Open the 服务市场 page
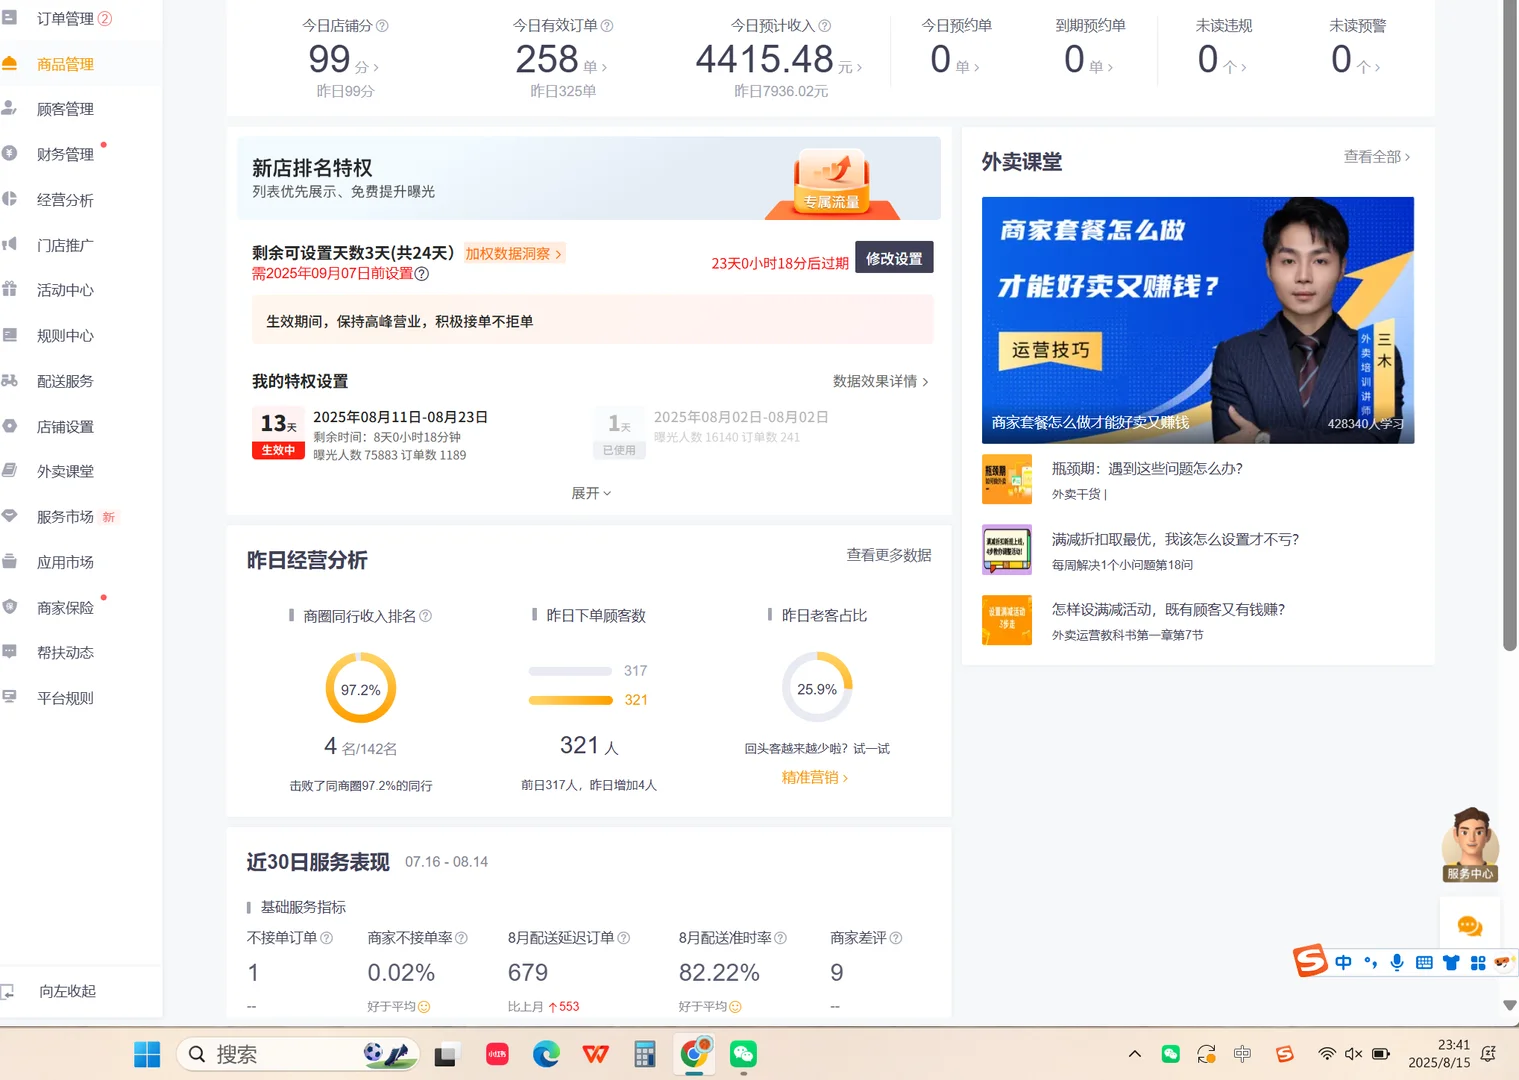Image resolution: width=1519 pixels, height=1080 pixels. click(x=64, y=516)
